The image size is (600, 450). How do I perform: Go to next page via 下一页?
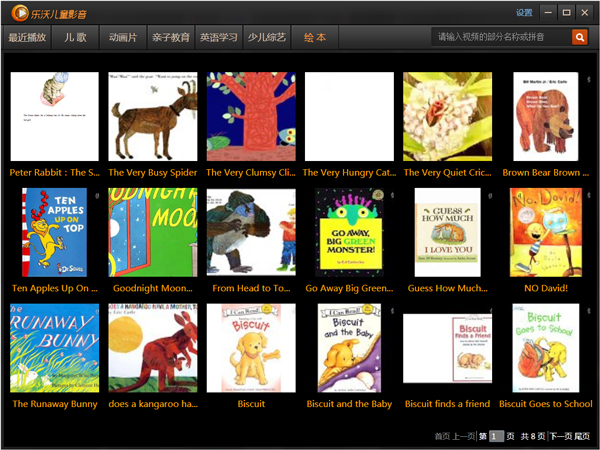point(561,436)
